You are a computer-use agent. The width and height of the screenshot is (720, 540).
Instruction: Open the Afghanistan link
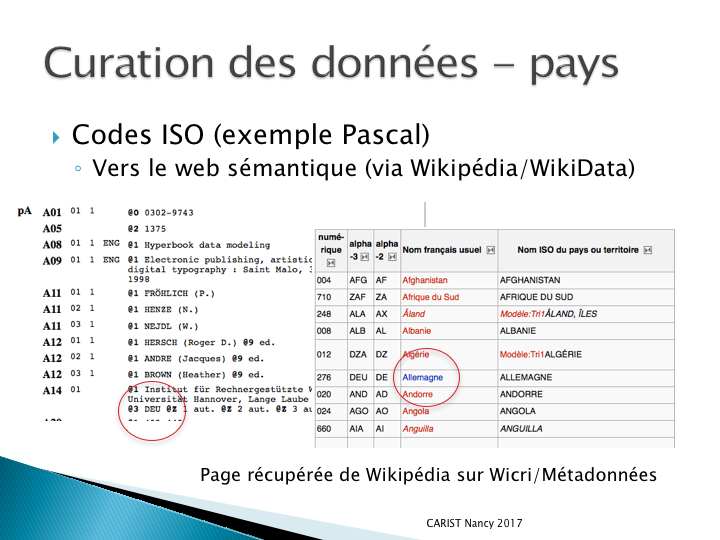tap(425, 280)
